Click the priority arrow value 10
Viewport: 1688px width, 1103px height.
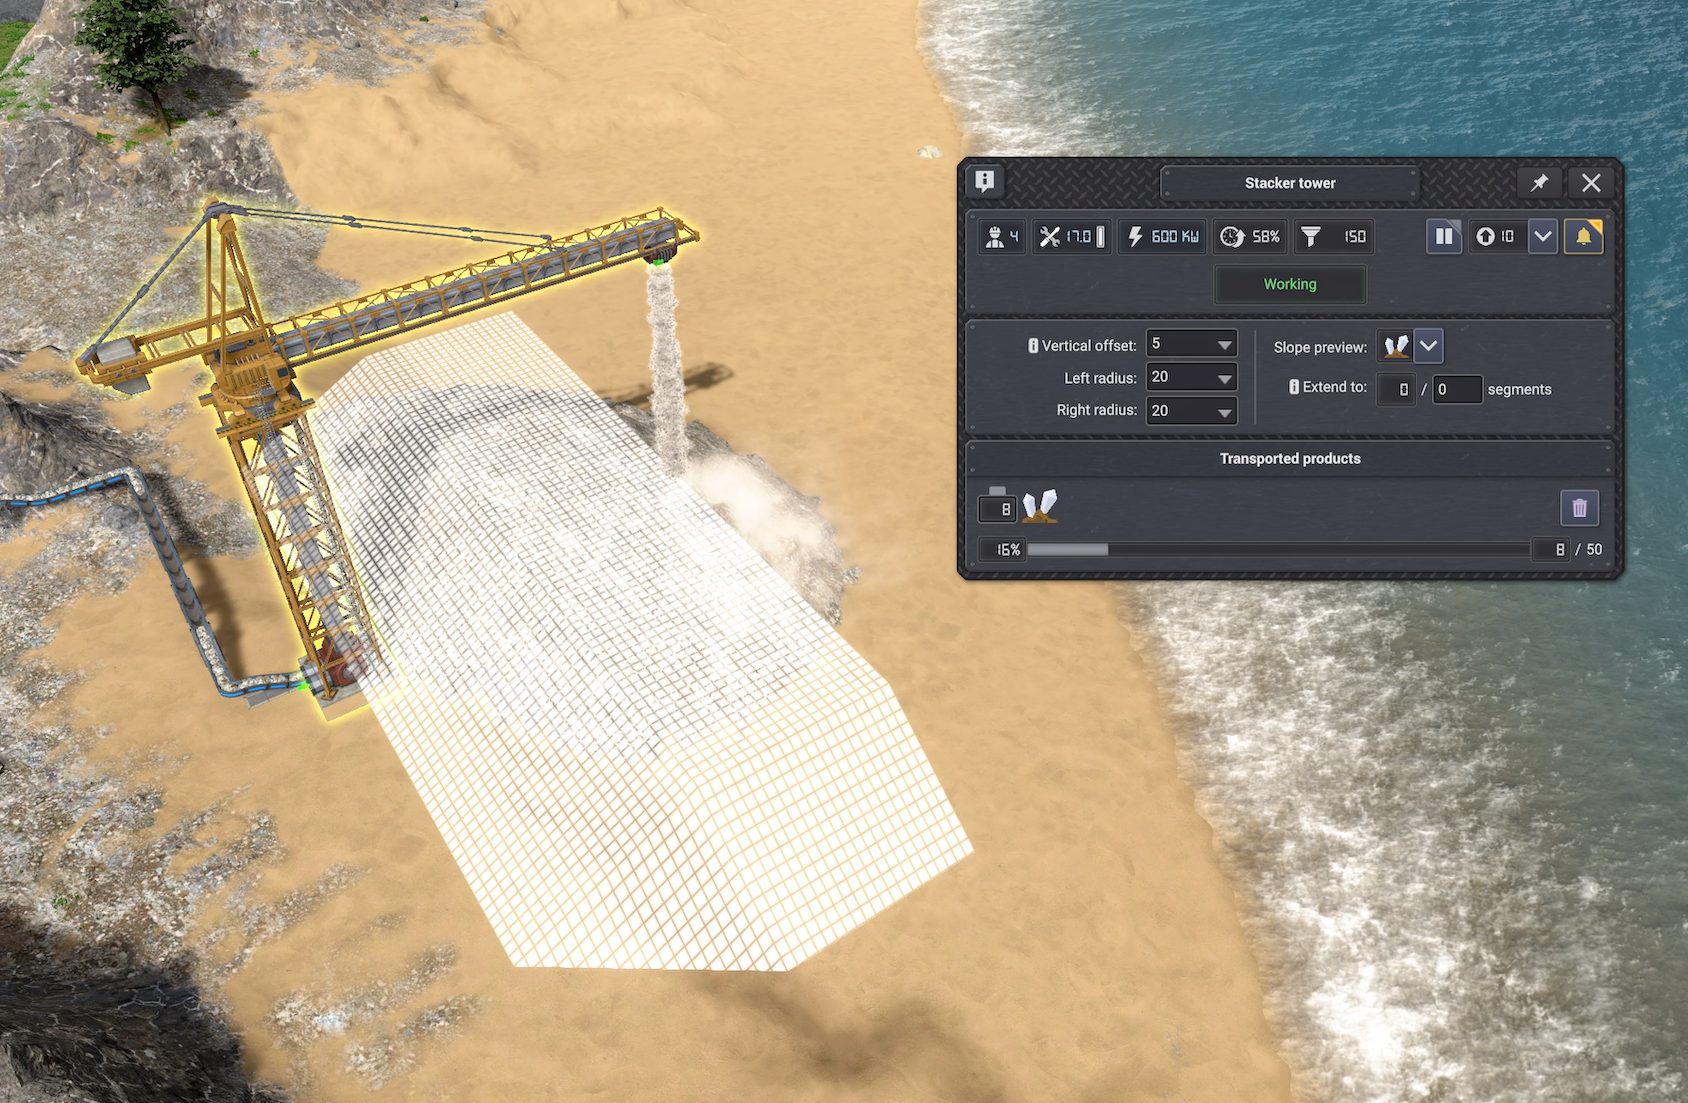click(x=1497, y=237)
